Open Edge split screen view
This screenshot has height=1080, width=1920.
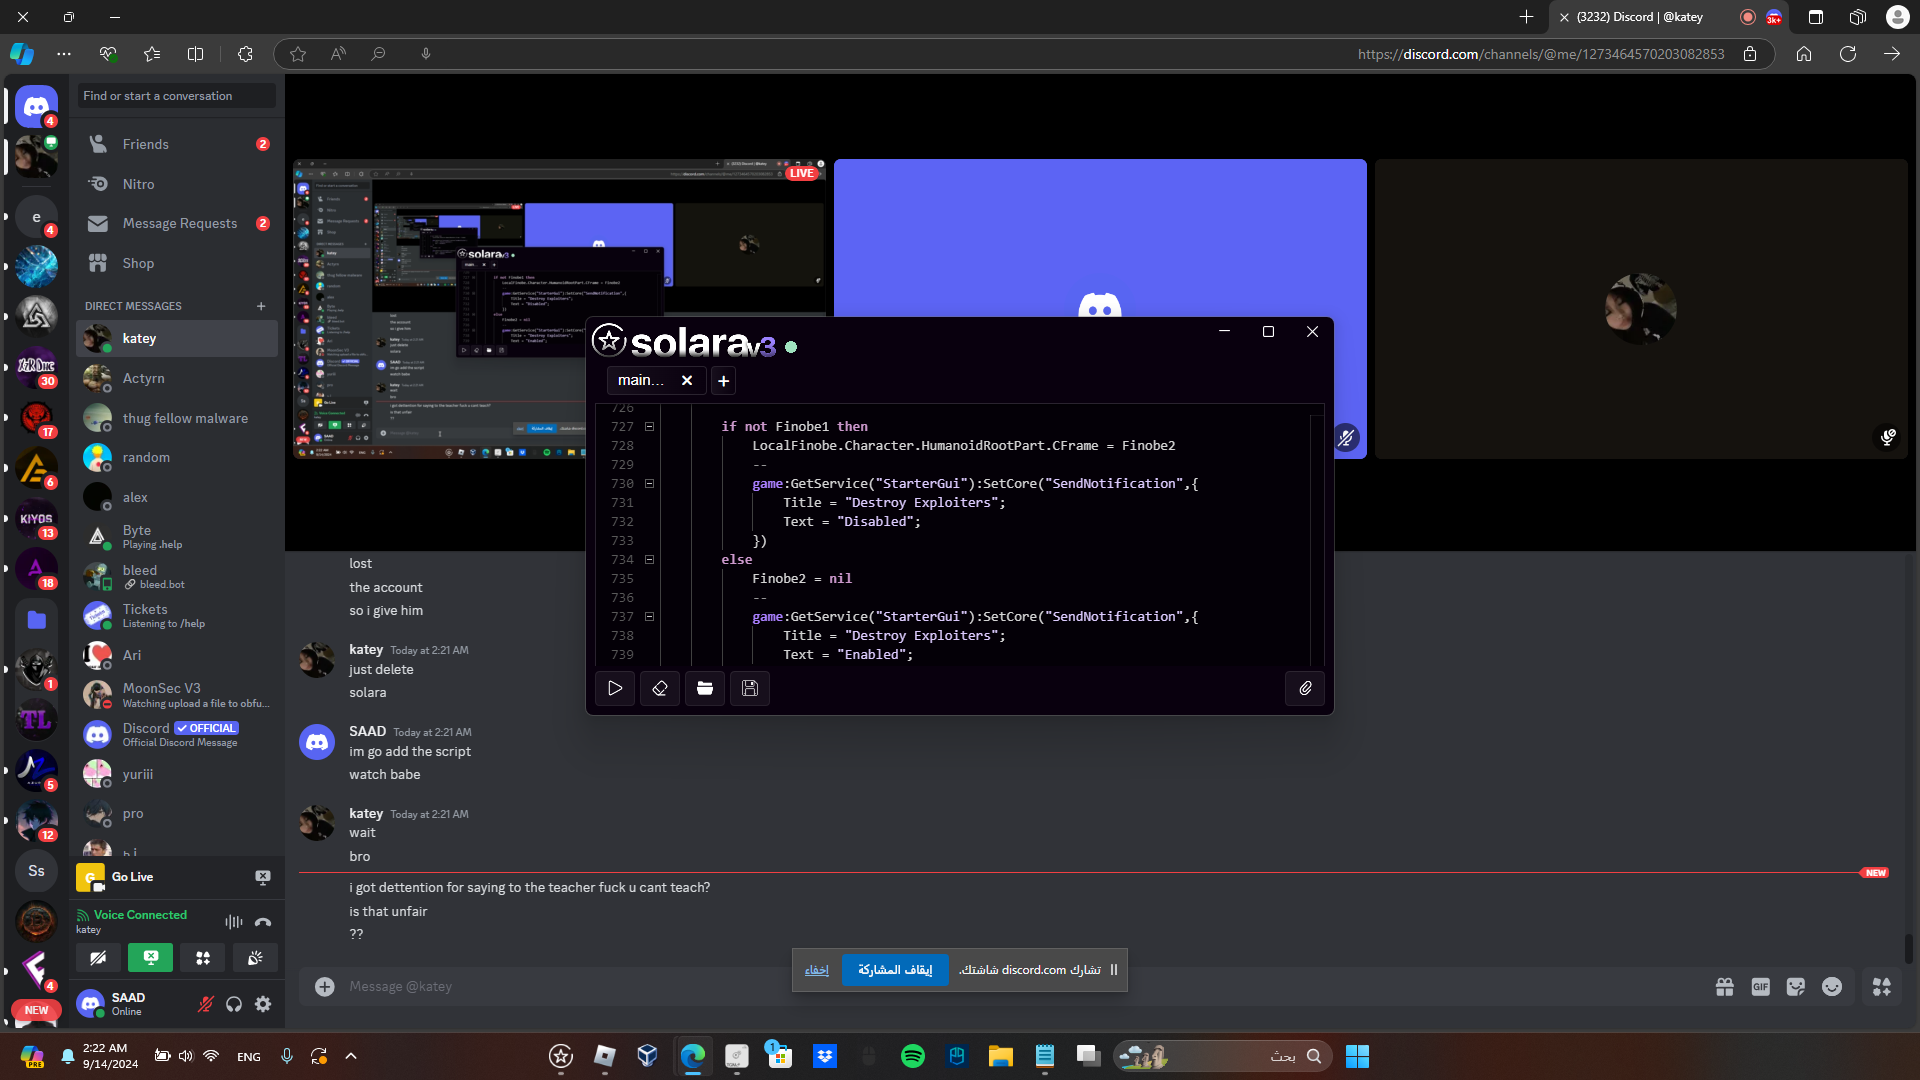pos(196,54)
